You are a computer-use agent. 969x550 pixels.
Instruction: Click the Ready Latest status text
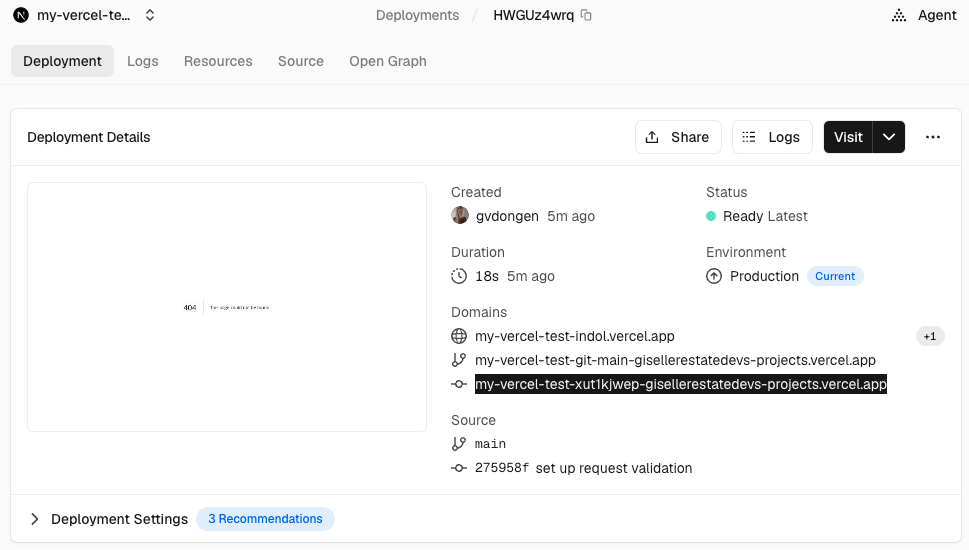(765, 216)
